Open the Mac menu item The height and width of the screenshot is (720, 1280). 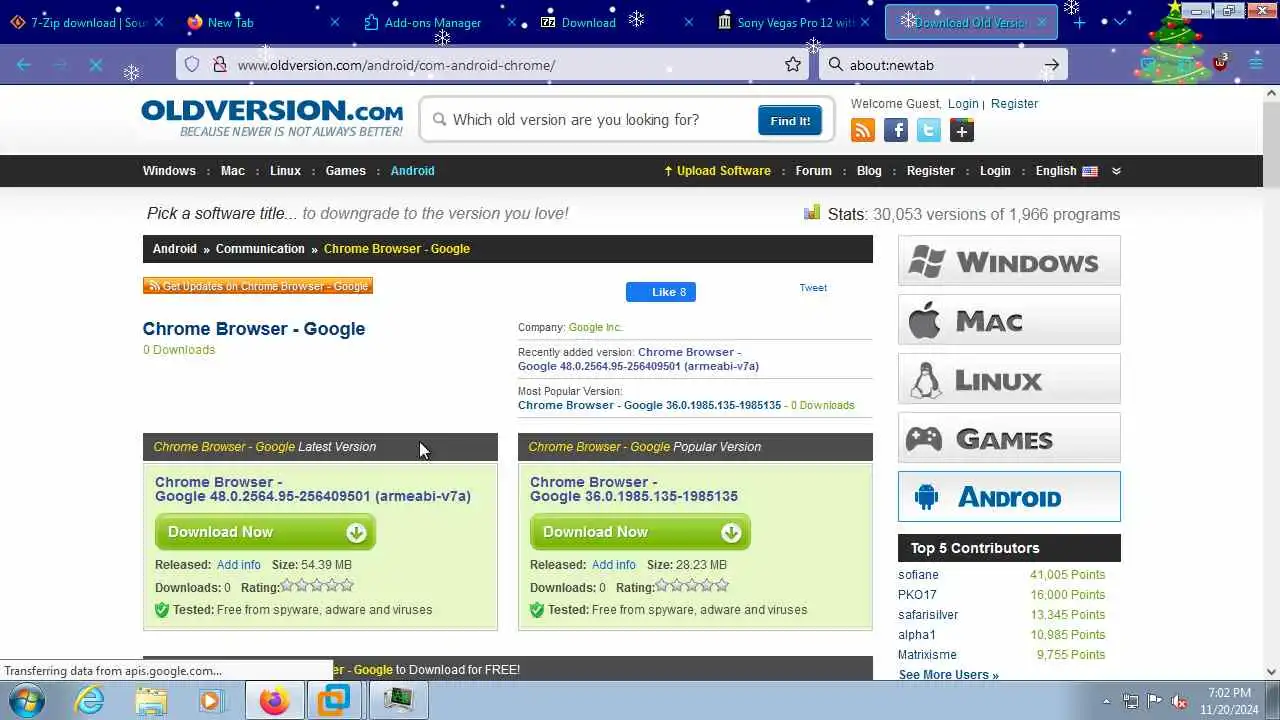point(233,171)
